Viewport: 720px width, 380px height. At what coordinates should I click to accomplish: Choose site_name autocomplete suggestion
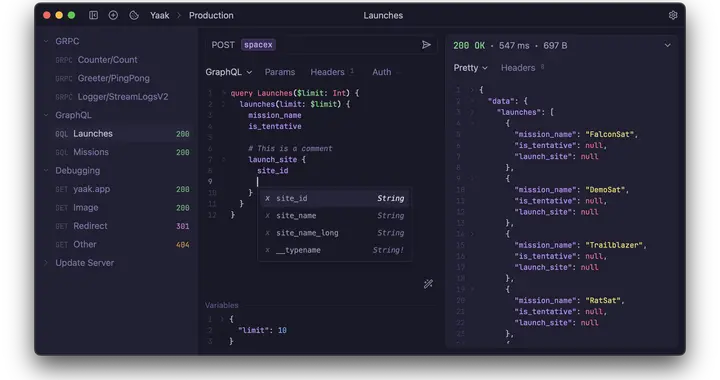(335, 216)
